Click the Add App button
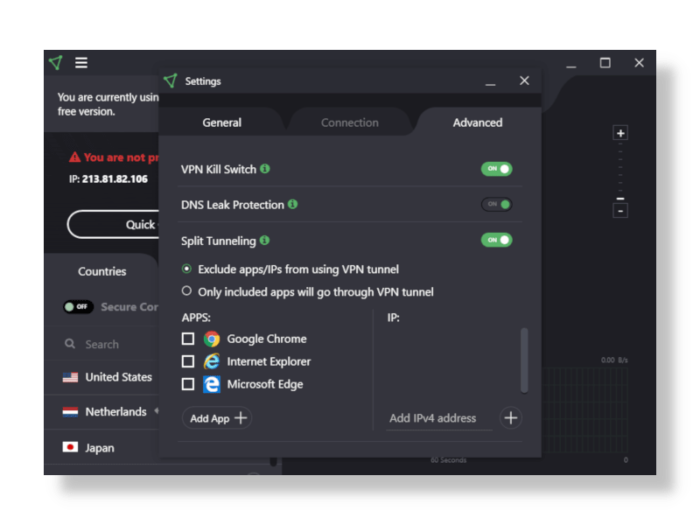700x525 pixels. pyautogui.click(x=217, y=418)
